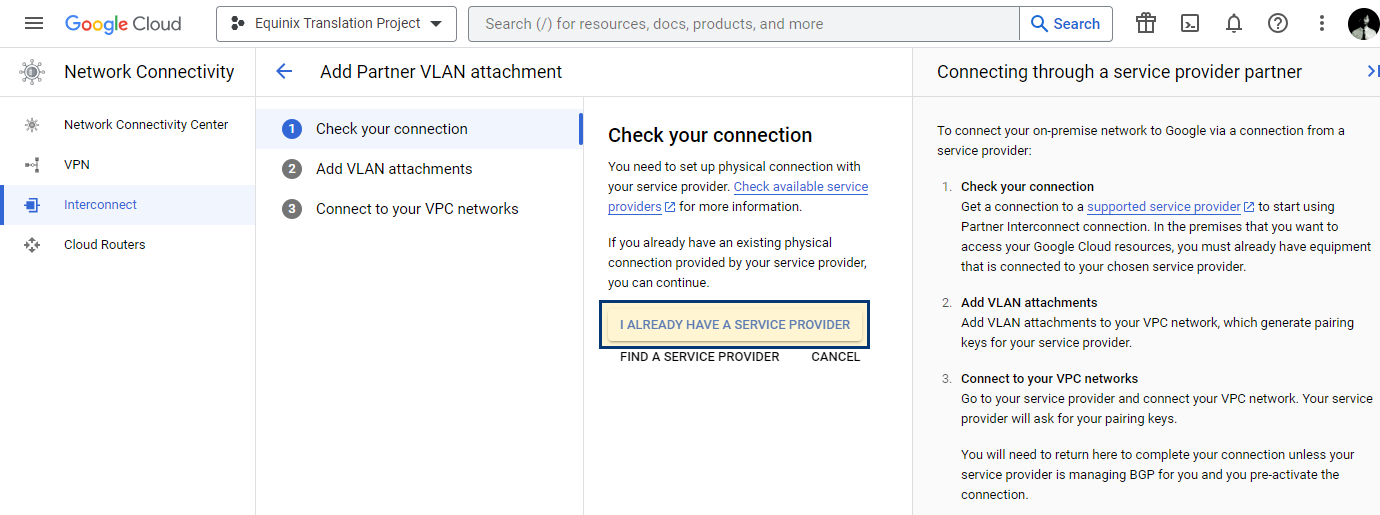This screenshot has height=515, width=1380.
Task: Open the notifications bell
Action: [x=1234, y=24]
